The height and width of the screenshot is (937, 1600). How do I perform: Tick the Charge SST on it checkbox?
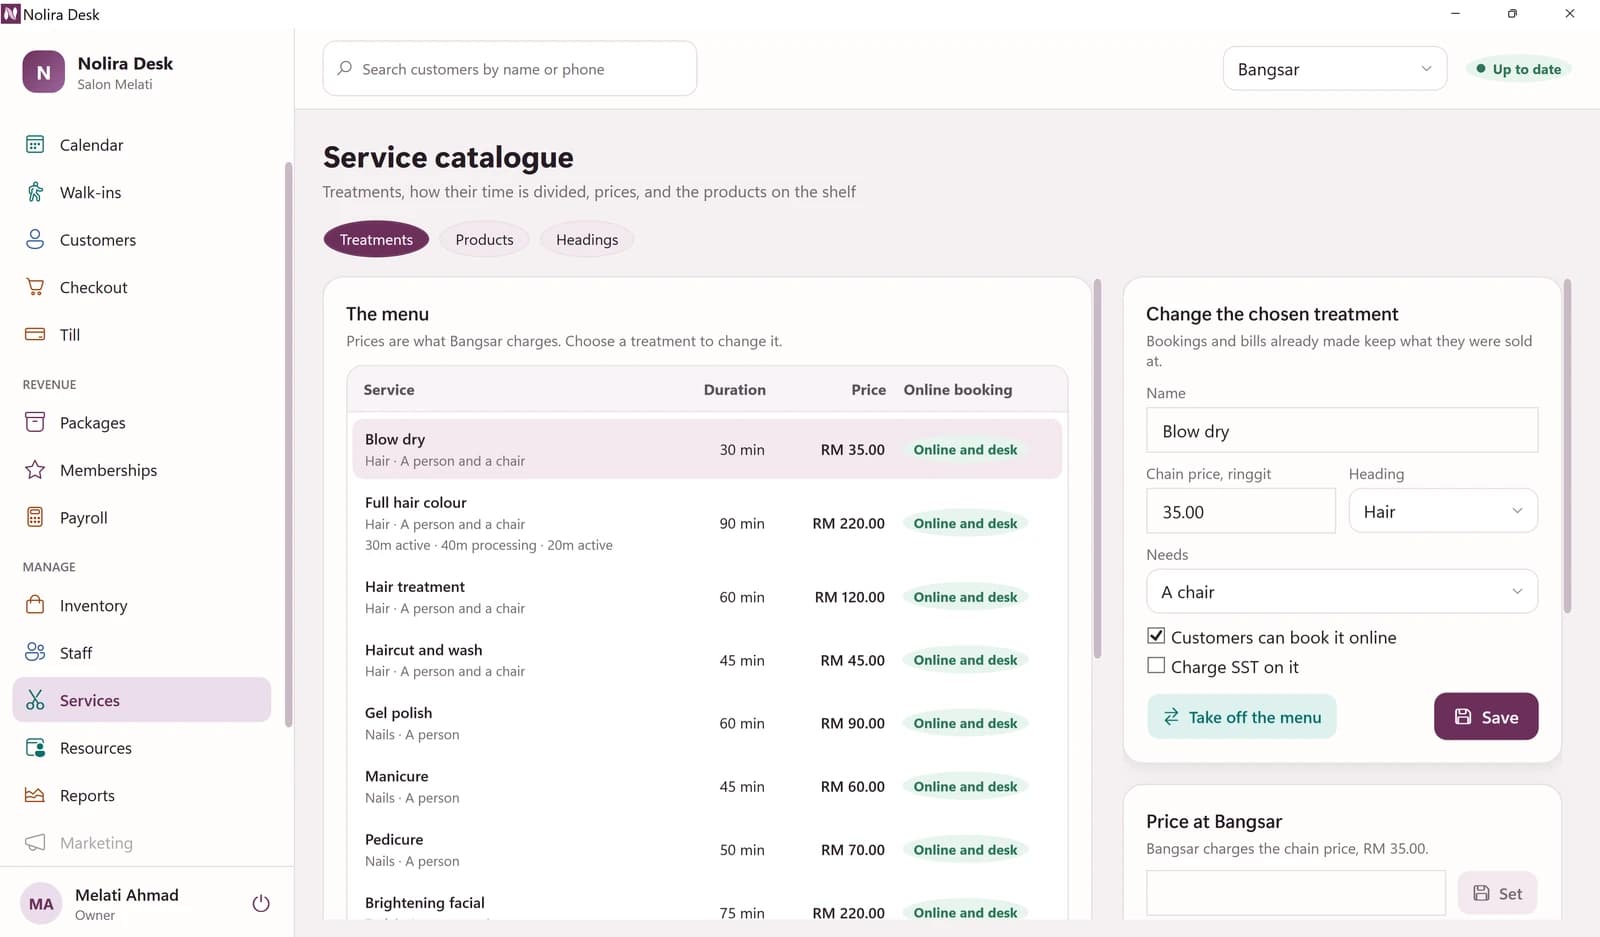click(x=1156, y=666)
